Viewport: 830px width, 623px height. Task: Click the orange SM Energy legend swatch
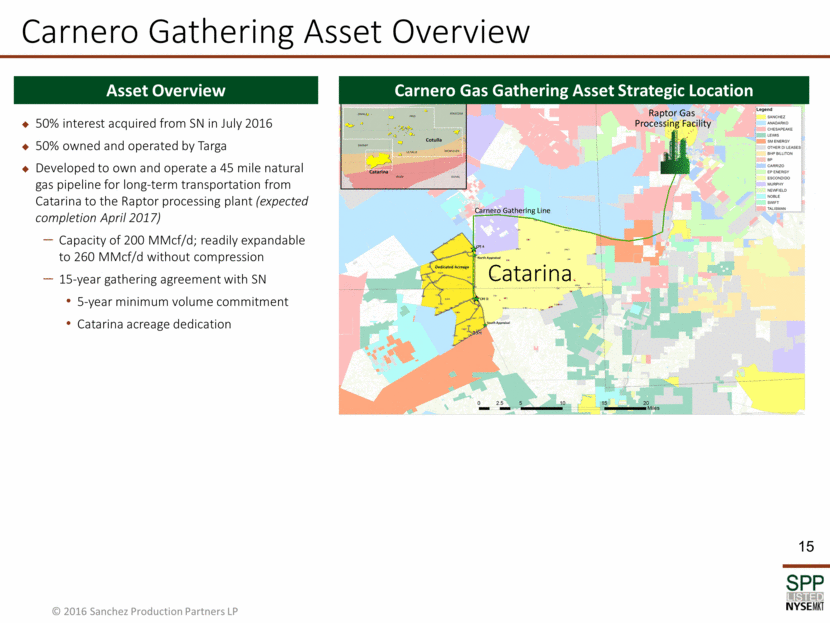pyautogui.click(x=761, y=142)
